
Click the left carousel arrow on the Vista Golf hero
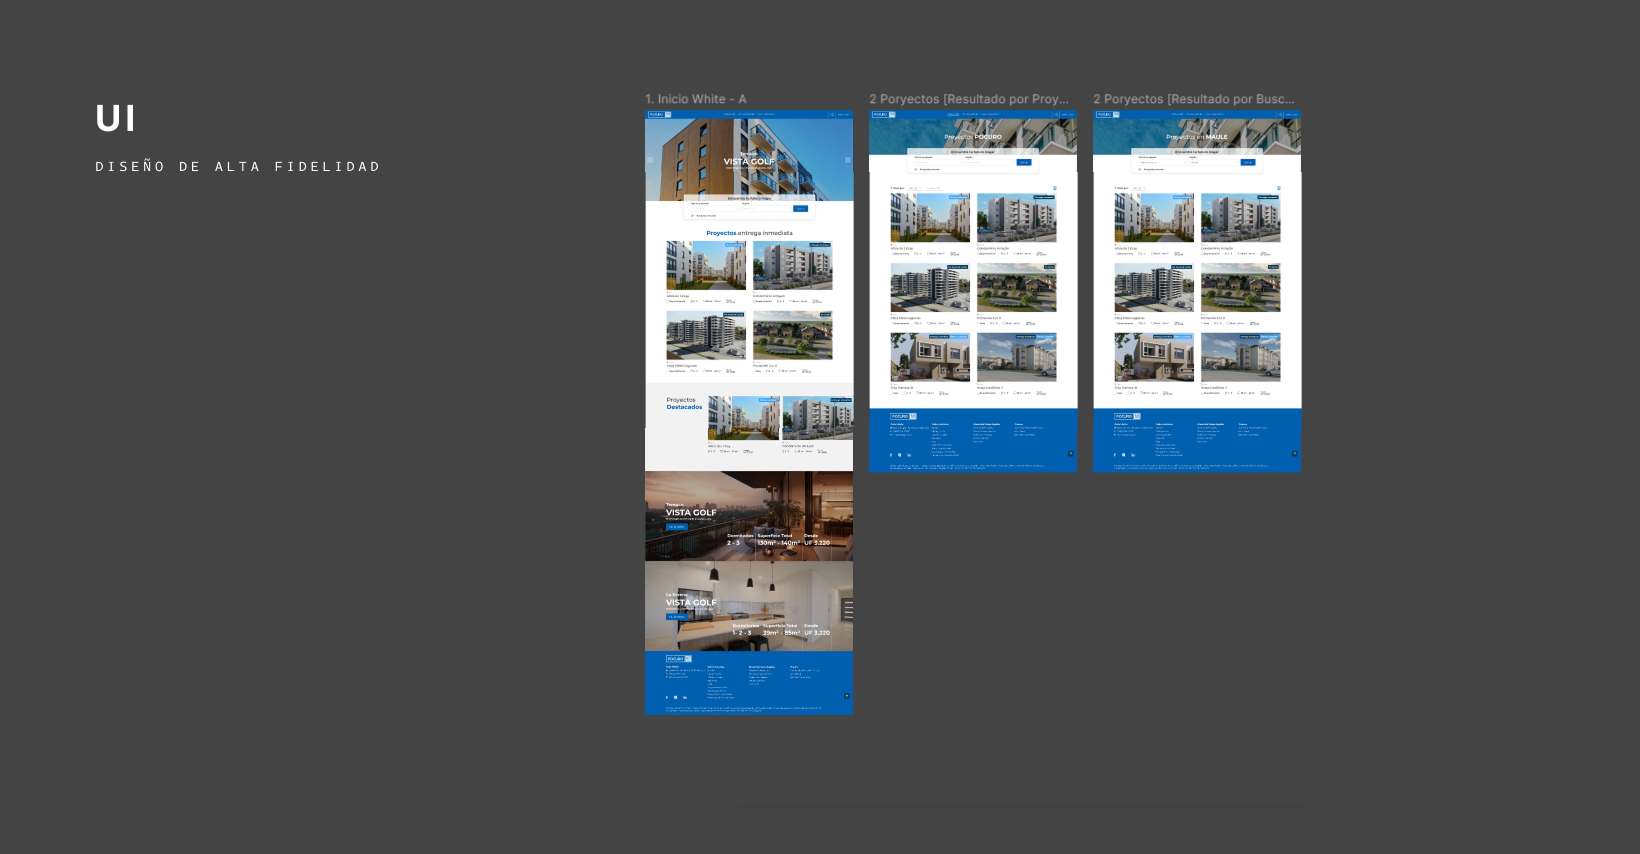650,160
